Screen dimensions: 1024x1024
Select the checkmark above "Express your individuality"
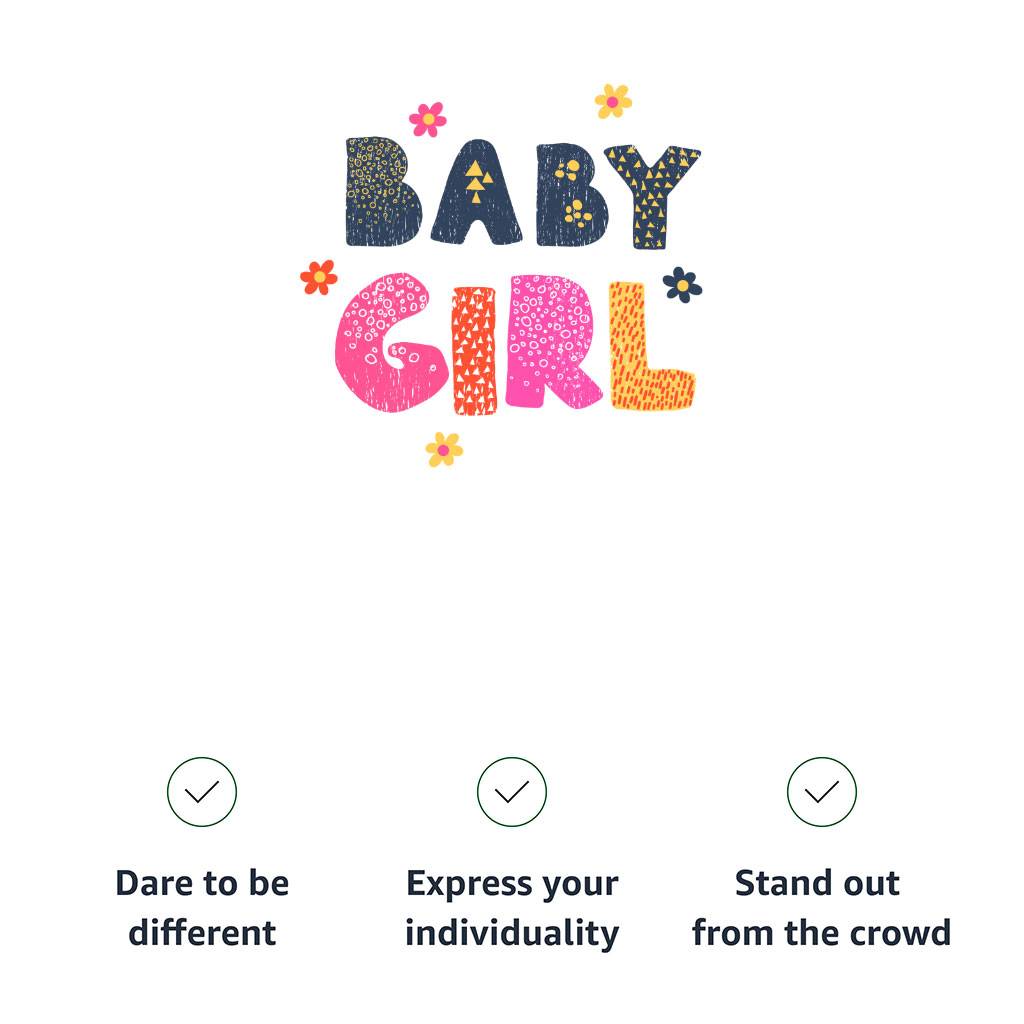(x=512, y=792)
